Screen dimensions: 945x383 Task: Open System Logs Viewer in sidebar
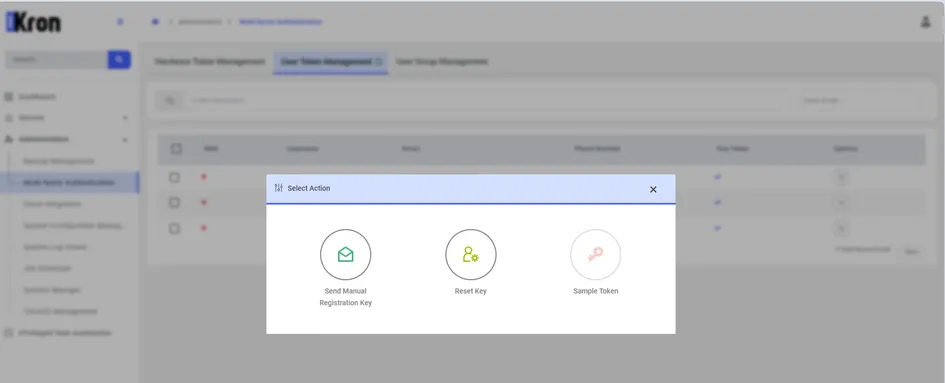click(x=55, y=247)
